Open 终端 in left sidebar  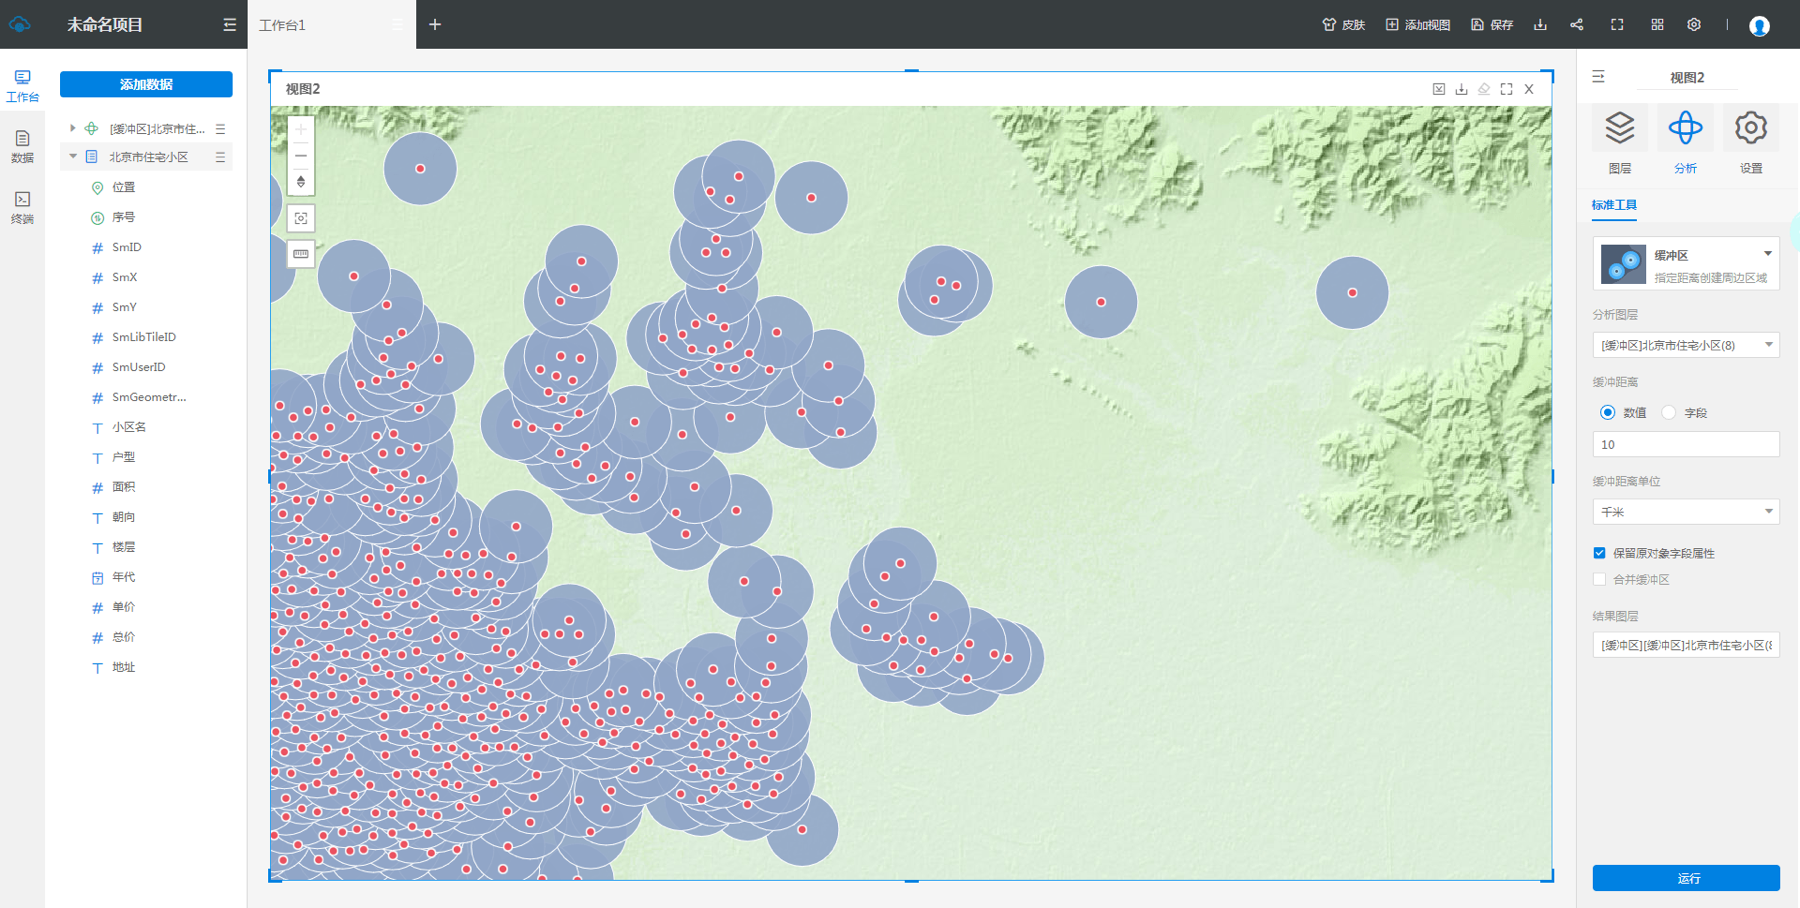pos(22,207)
